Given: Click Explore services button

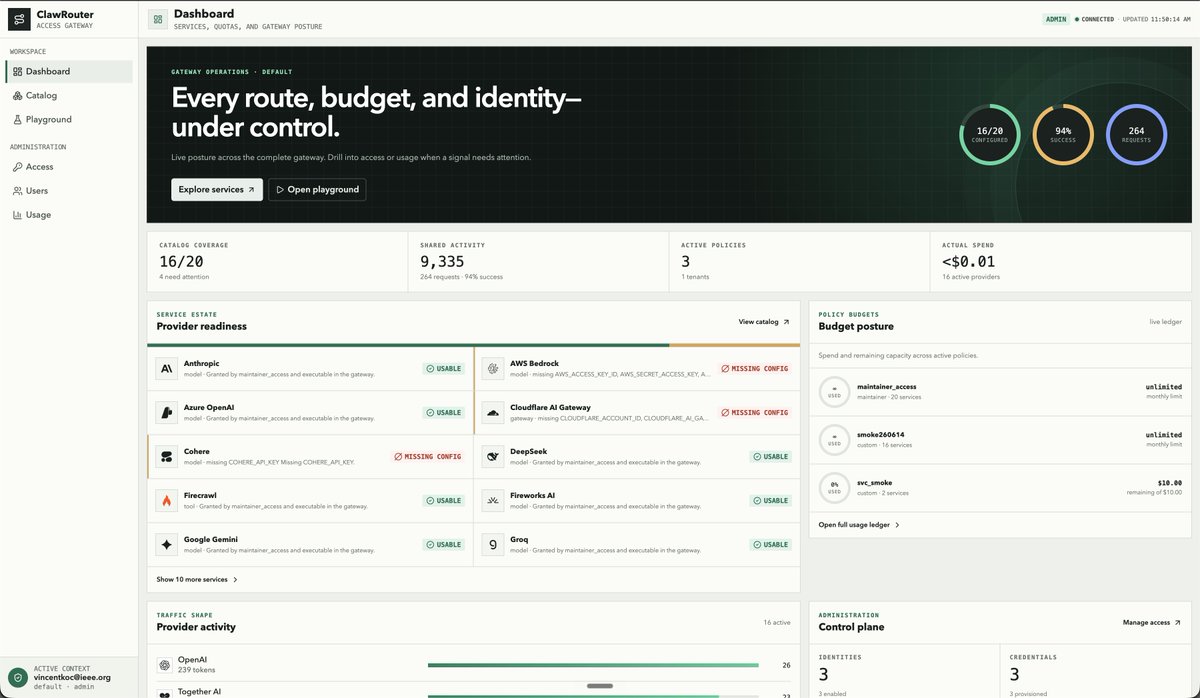Looking at the screenshot, I should click(217, 189).
